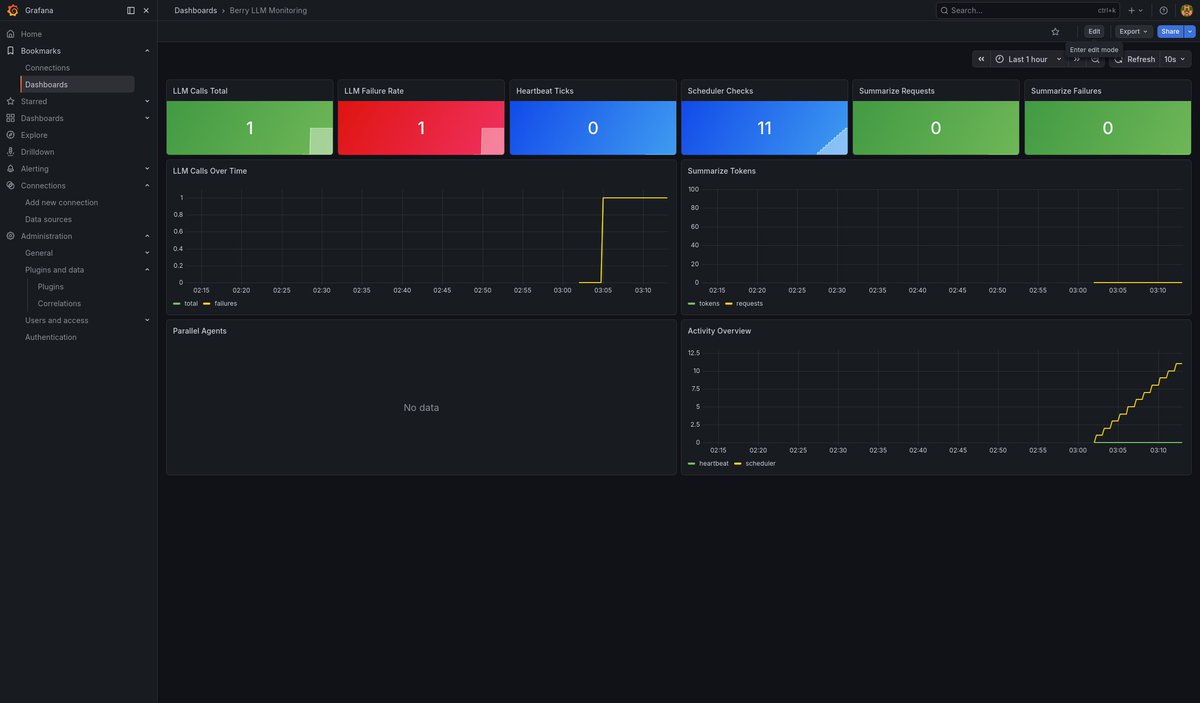This screenshot has width=1200, height=703.
Task: Click Summarize Failures panel title
Action: (x=1066, y=91)
